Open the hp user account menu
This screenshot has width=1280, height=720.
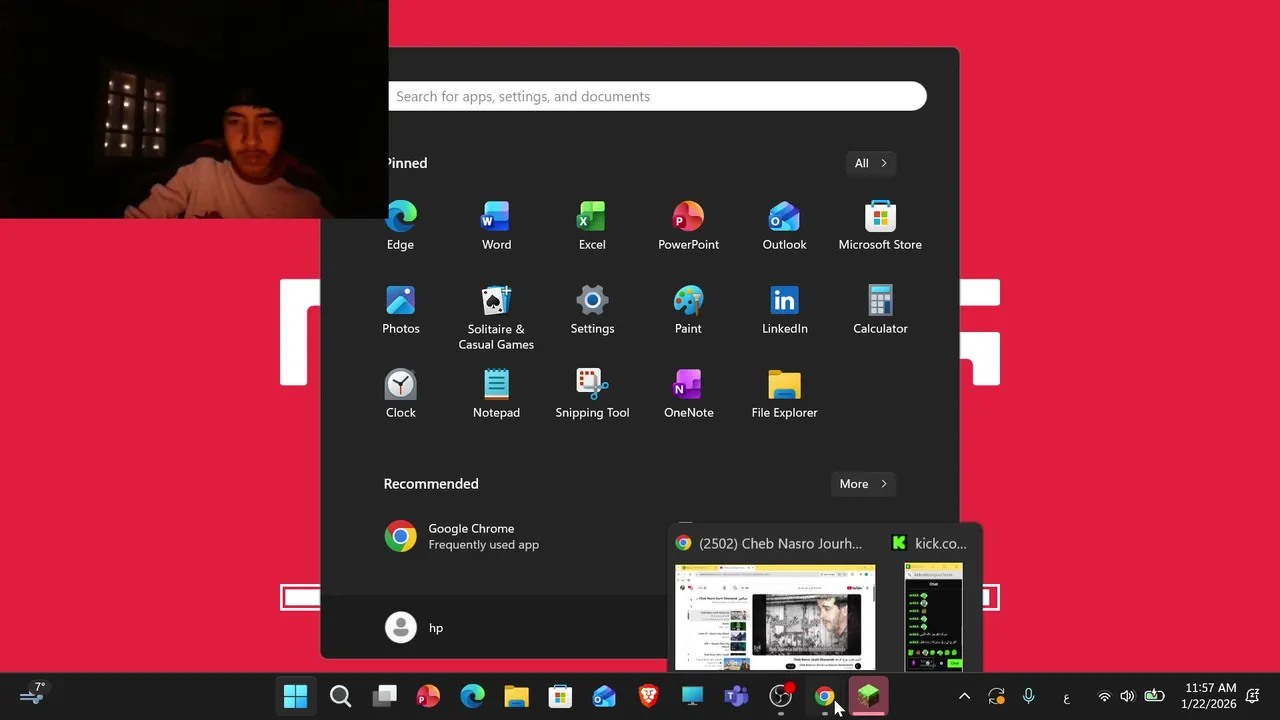coord(414,627)
